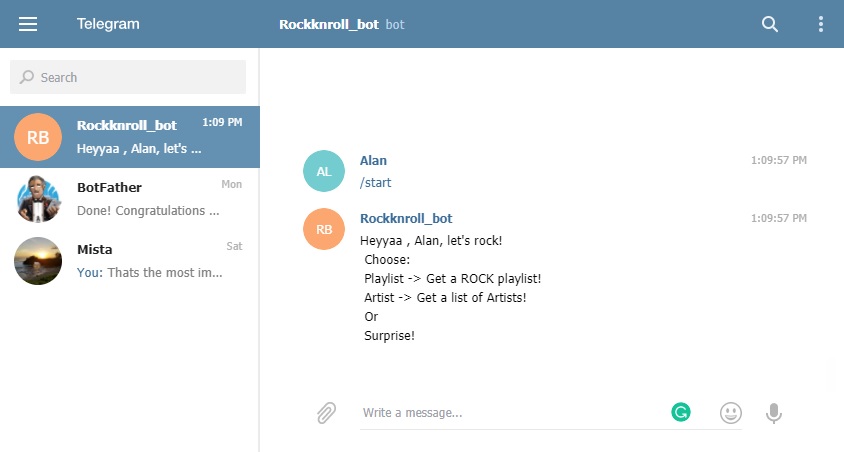This screenshot has height=452, width=844.
Task: Click the microphone voice message icon
Action: coord(773,413)
